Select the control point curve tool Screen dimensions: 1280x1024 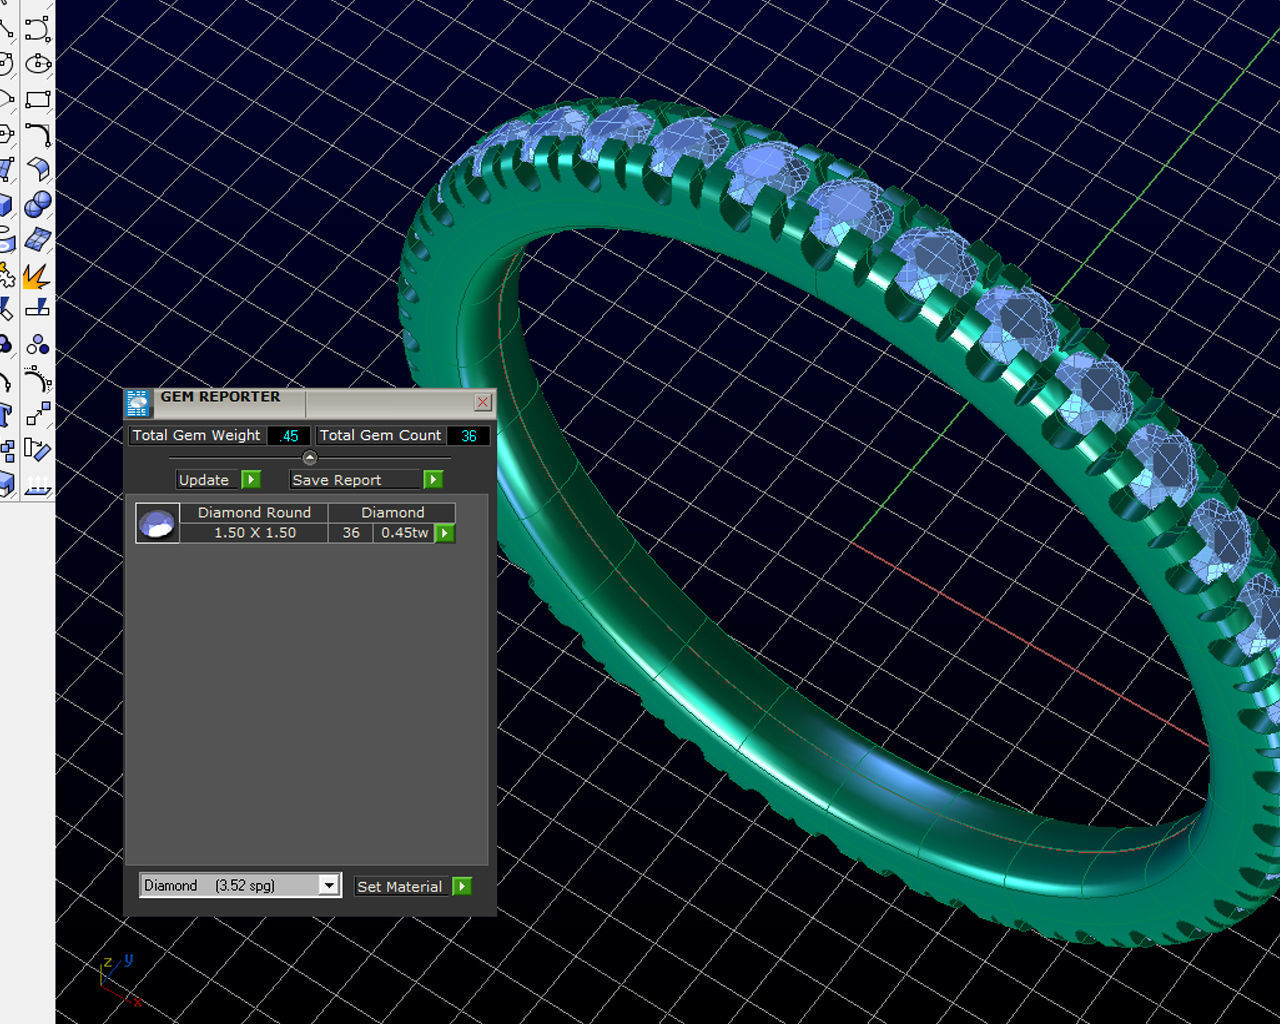(x=38, y=29)
